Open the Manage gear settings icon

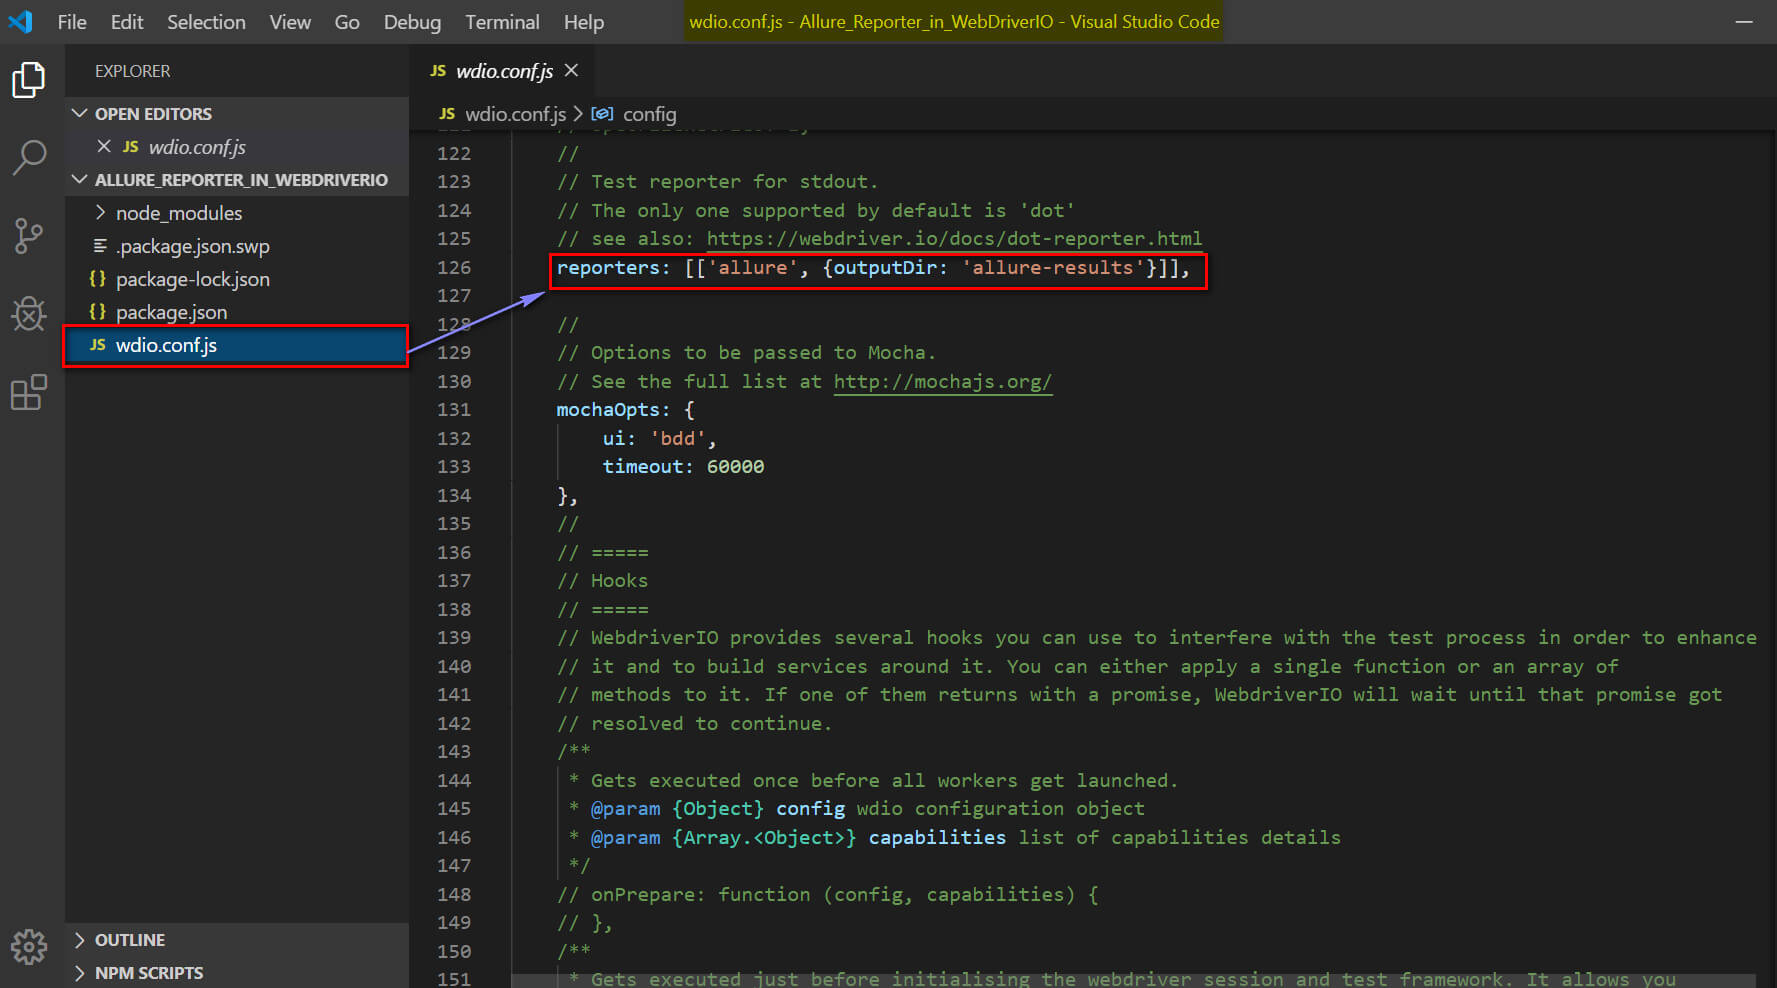click(29, 945)
